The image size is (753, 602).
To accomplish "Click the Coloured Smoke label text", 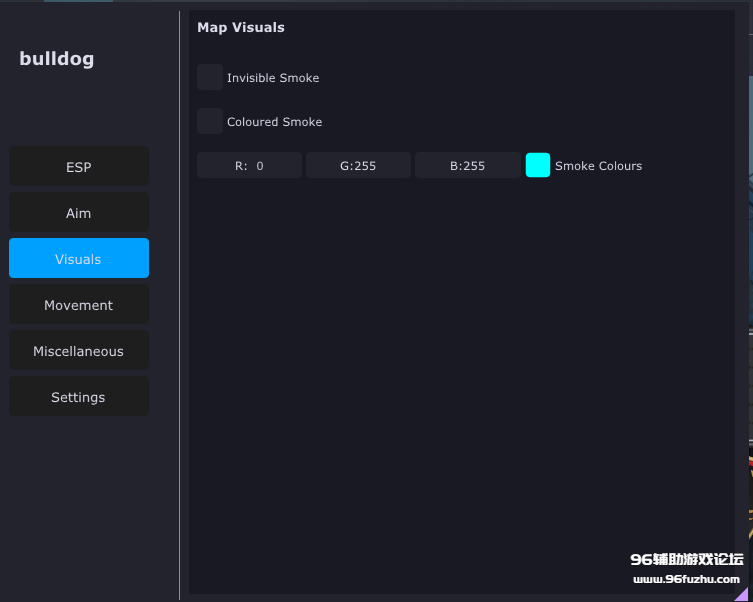I will pyautogui.click(x=274, y=122).
